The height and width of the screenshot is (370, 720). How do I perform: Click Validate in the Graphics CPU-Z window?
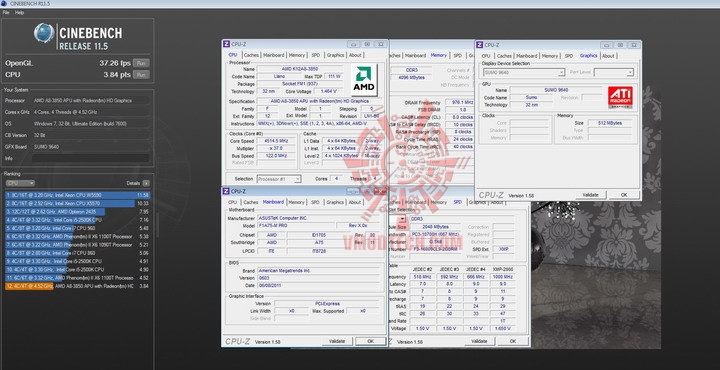(x=590, y=195)
